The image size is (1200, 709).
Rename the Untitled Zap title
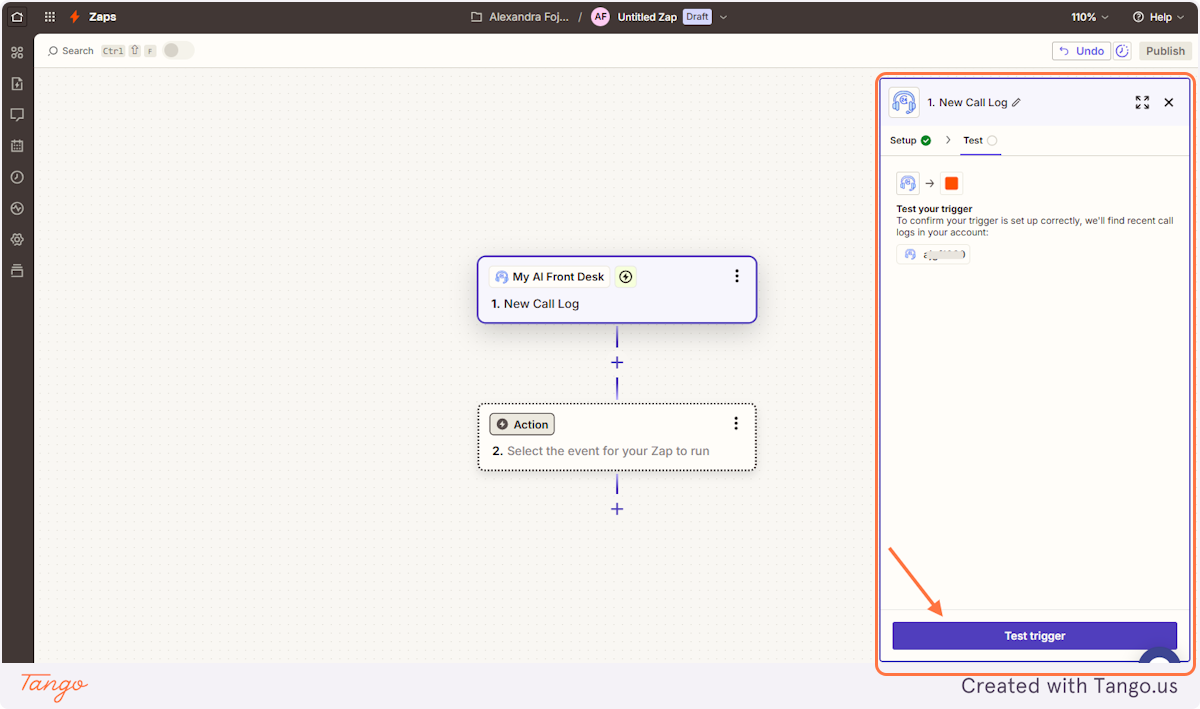tap(647, 17)
